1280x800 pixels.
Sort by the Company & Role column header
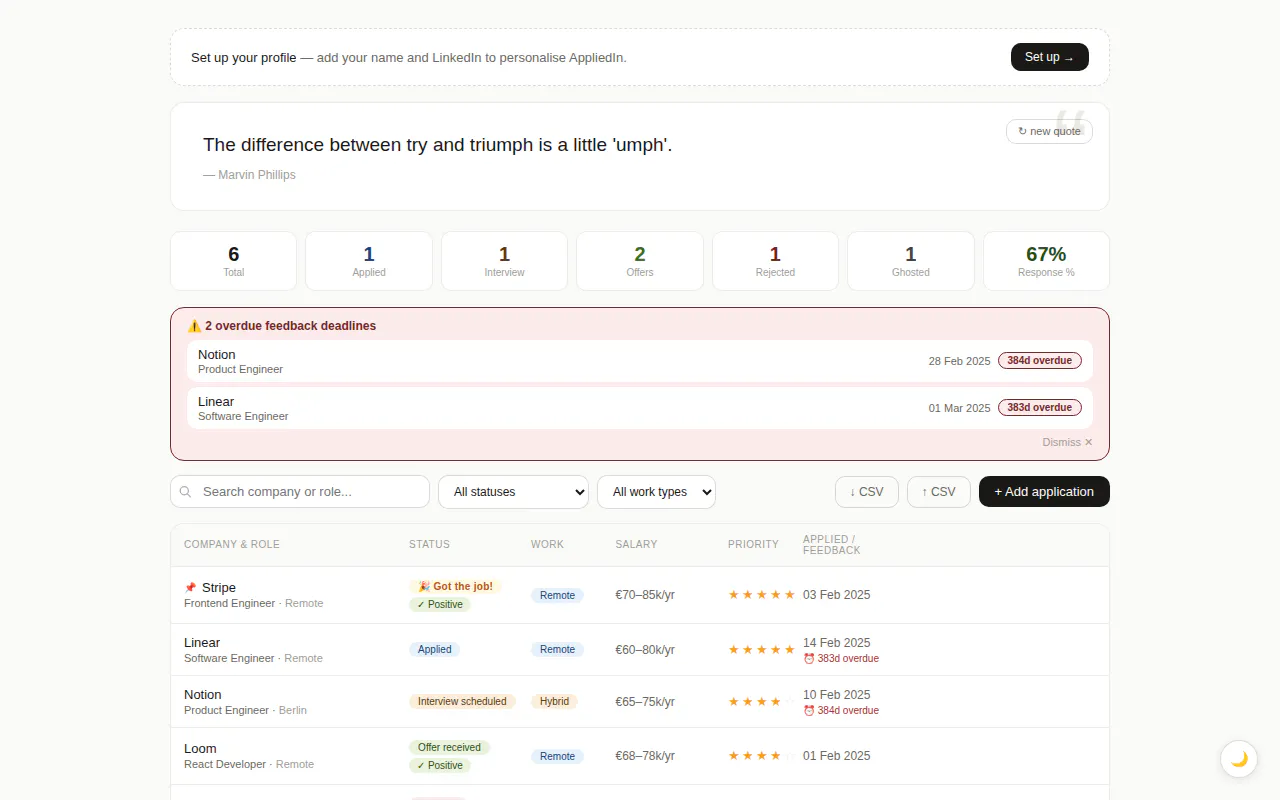point(232,545)
